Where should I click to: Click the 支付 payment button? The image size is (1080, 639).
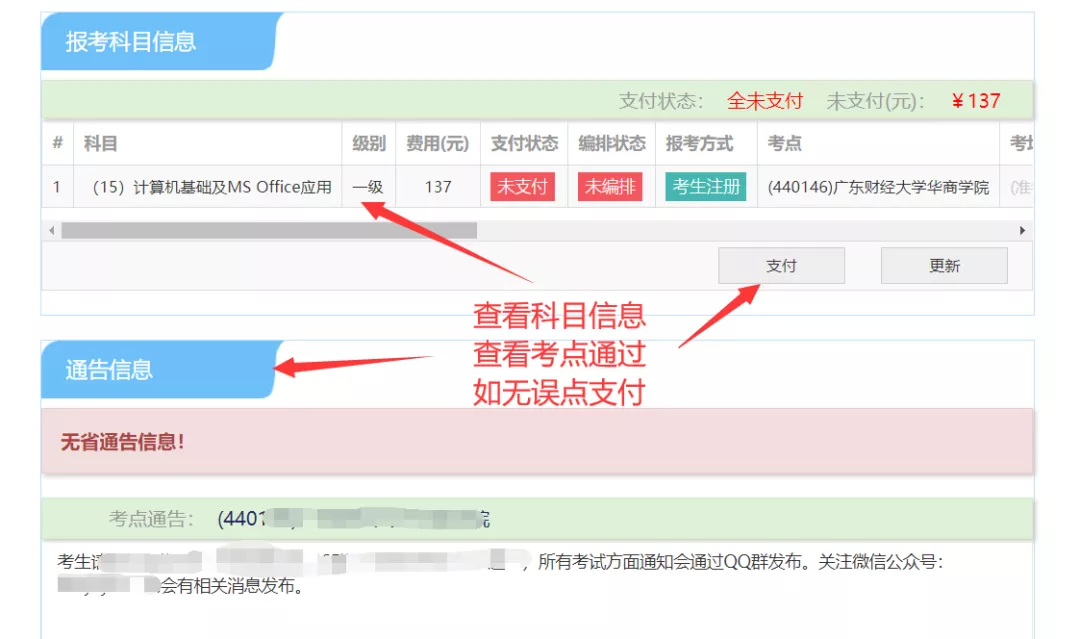pyautogui.click(x=781, y=266)
